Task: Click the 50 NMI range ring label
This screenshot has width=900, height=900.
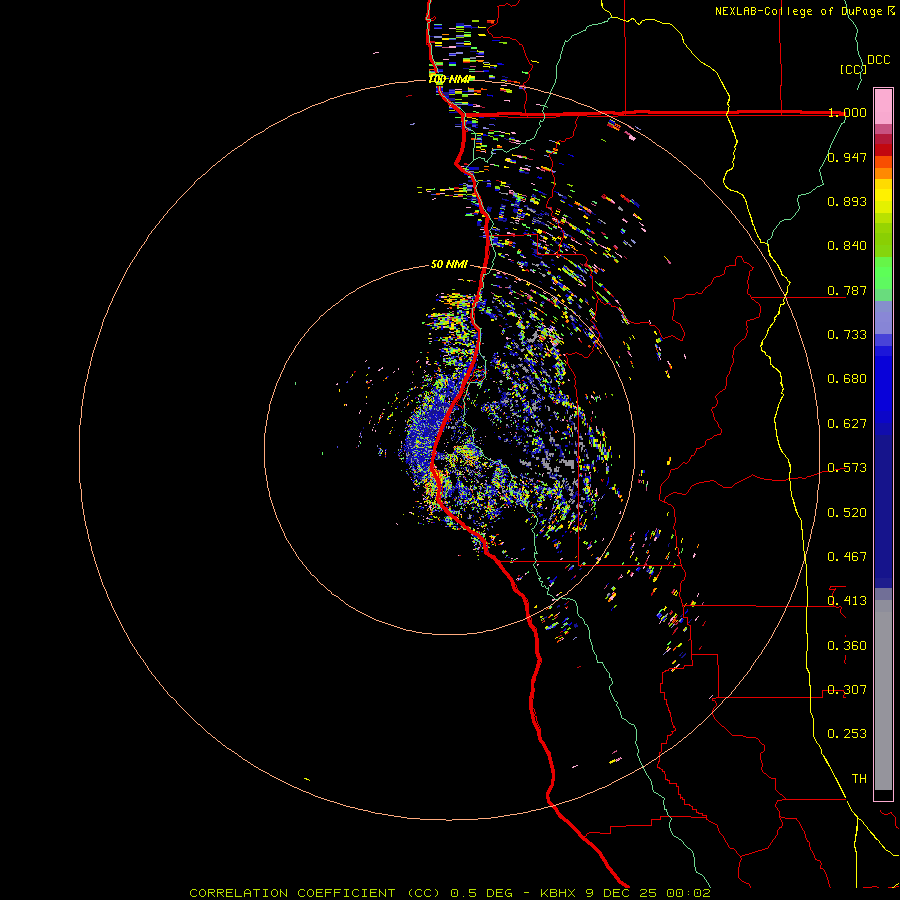Action: (449, 264)
